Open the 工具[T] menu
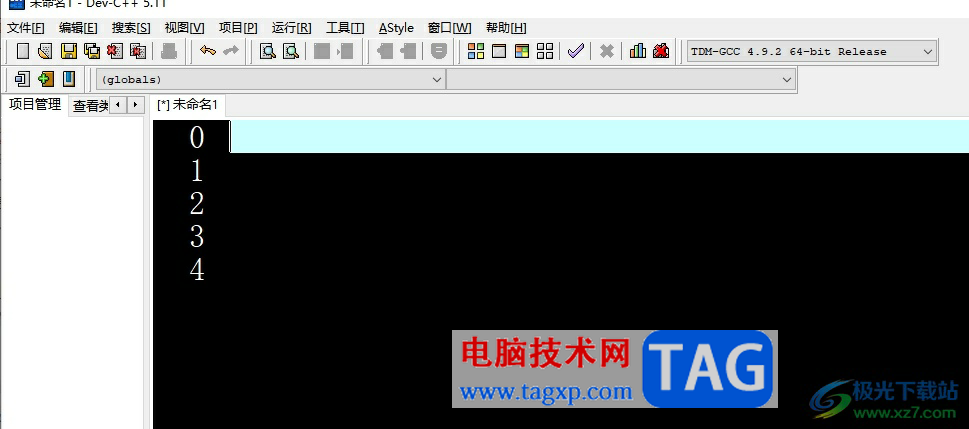The height and width of the screenshot is (429, 969). (345, 28)
